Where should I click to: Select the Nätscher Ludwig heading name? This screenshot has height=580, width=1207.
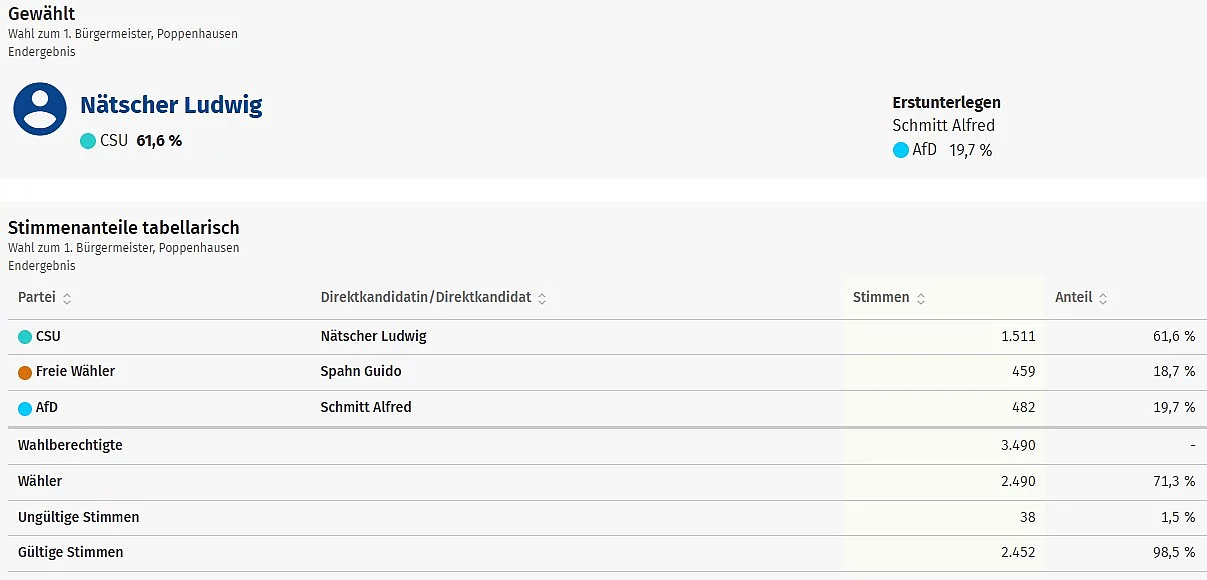tap(171, 105)
